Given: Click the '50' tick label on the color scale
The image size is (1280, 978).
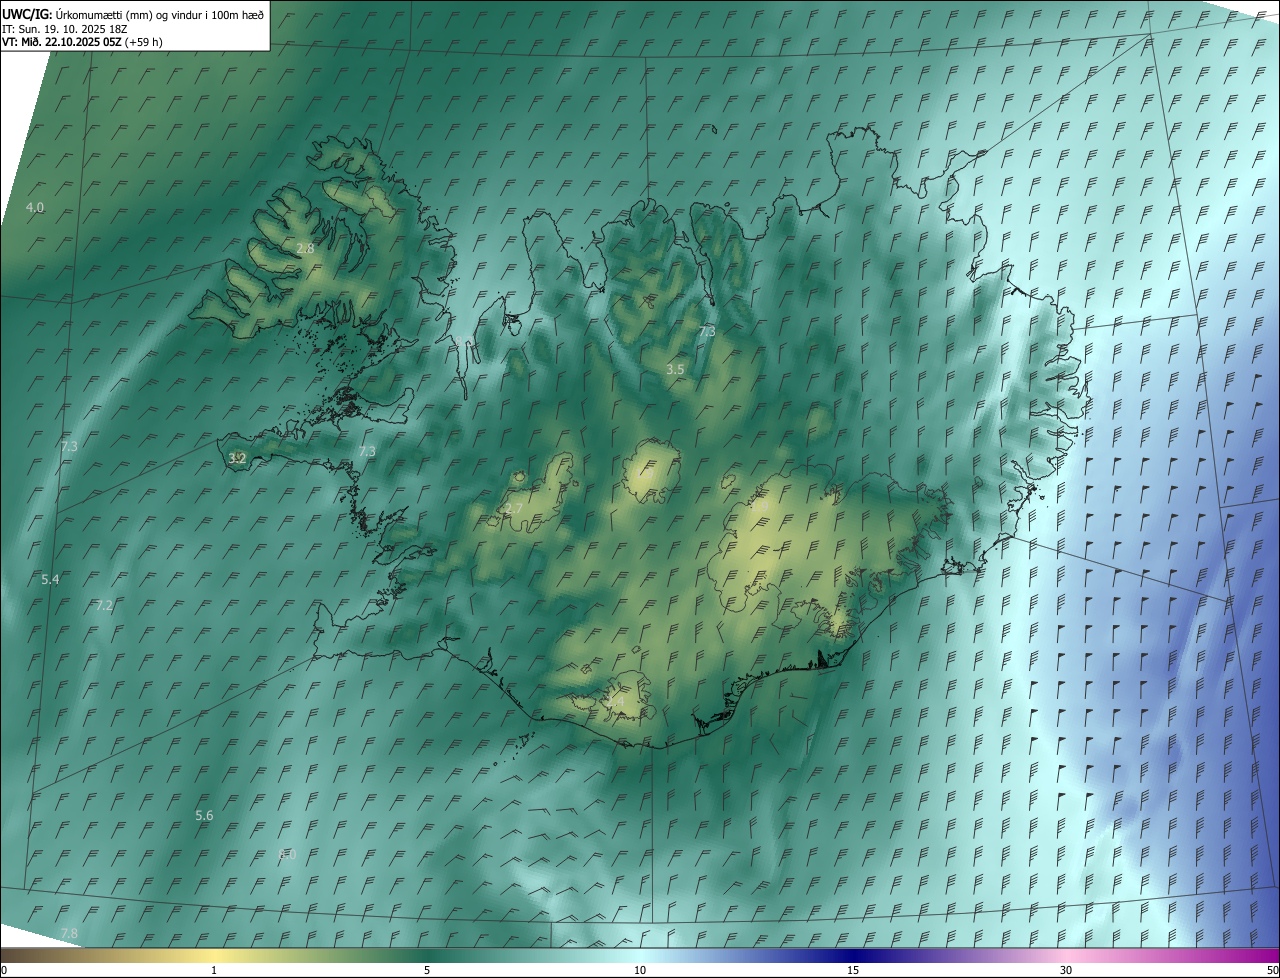Looking at the screenshot, I should coord(1272,970).
